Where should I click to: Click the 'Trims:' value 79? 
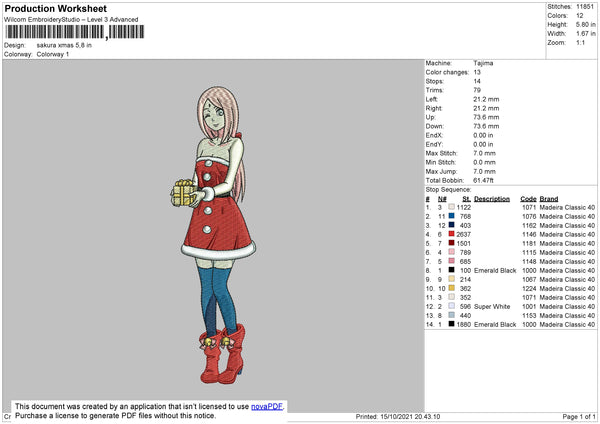click(477, 90)
